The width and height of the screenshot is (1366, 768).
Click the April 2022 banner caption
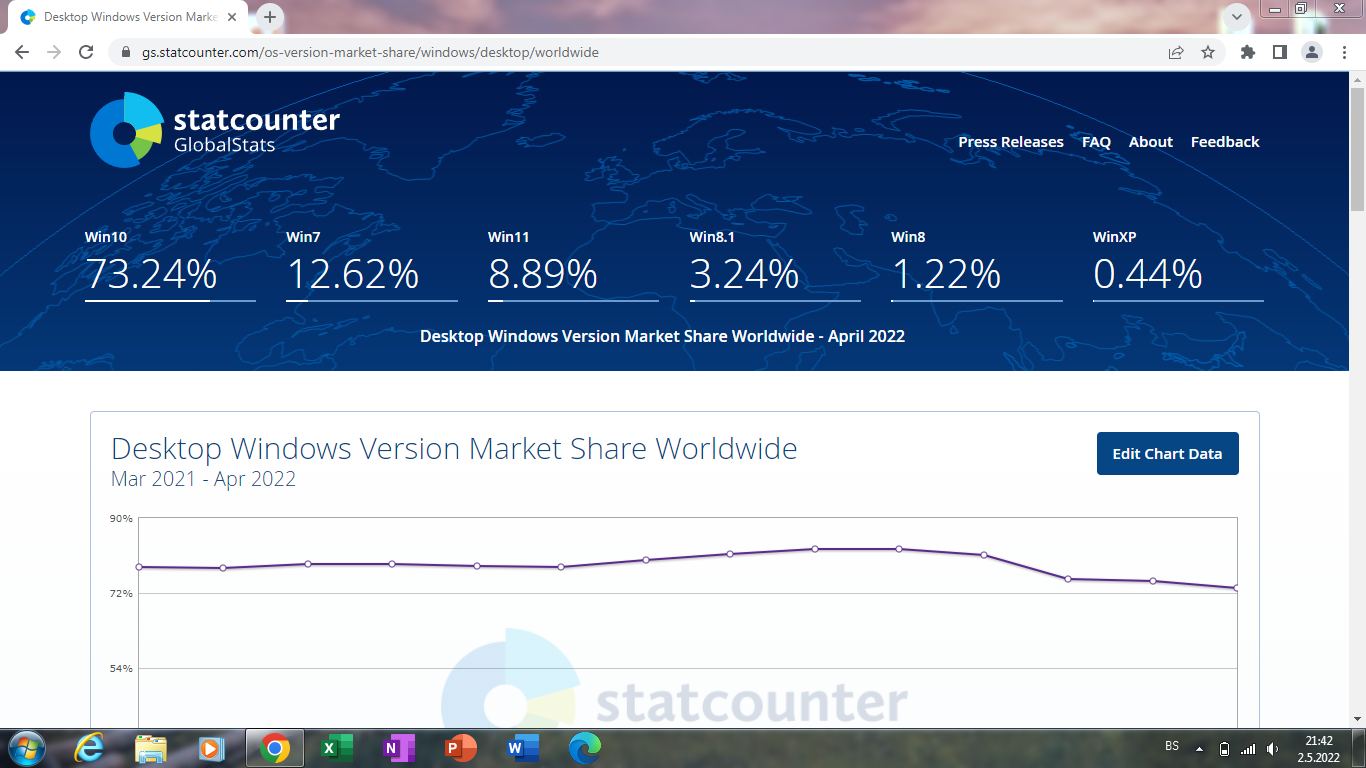point(662,336)
